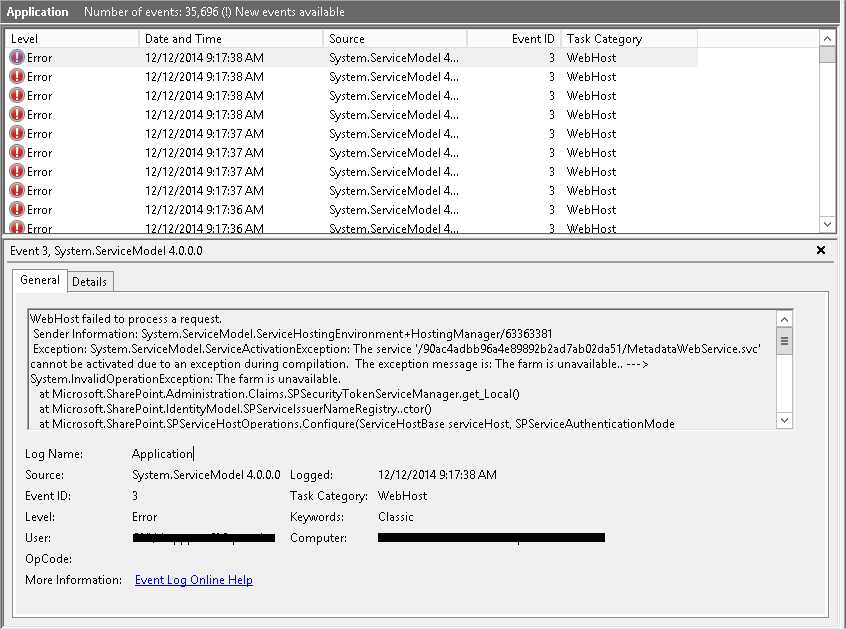Click the Logged value '12/12/2014 9:17:38 AM'
Viewport: 846px width, 629px height.
(x=437, y=475)
